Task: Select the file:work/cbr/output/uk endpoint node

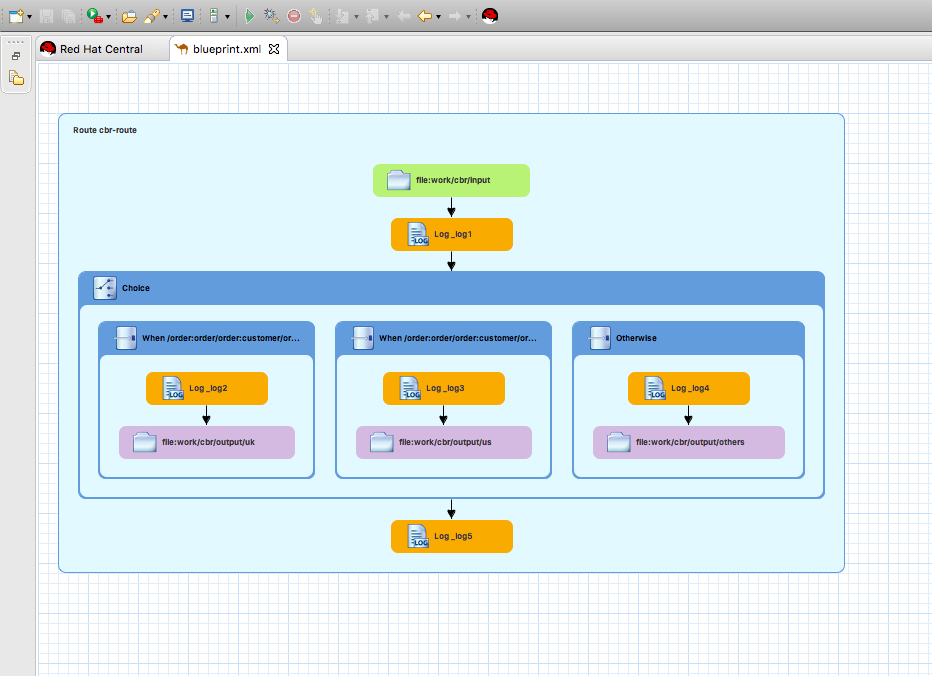Action: (x=206, y=442)
